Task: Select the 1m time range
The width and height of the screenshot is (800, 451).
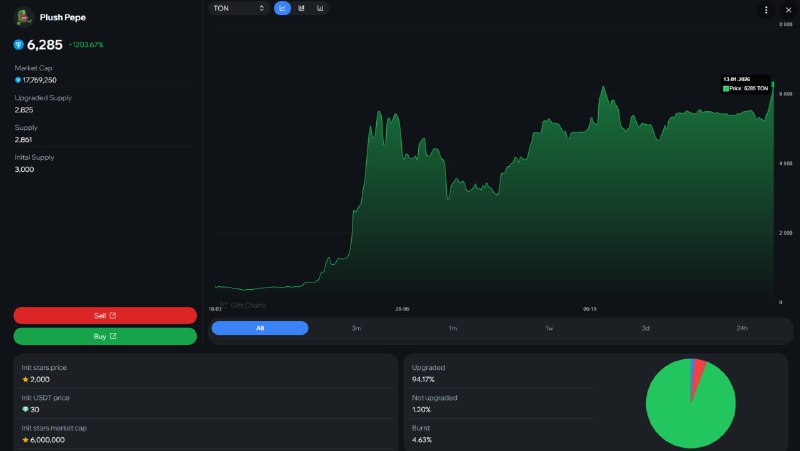Action: click(x=453, y=328)
